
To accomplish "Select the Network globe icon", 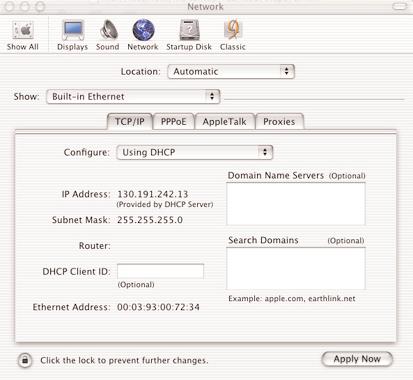I will tap(143, 30).
